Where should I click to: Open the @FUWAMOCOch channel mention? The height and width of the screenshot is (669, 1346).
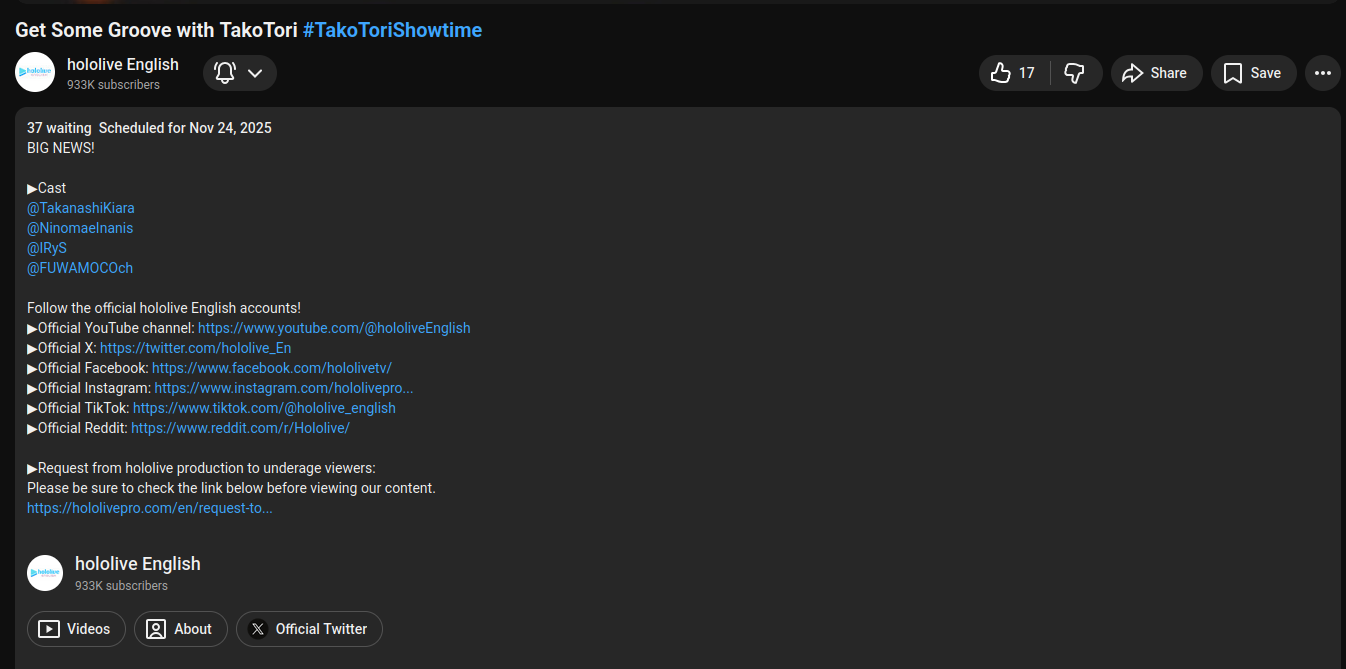[80, 268]
